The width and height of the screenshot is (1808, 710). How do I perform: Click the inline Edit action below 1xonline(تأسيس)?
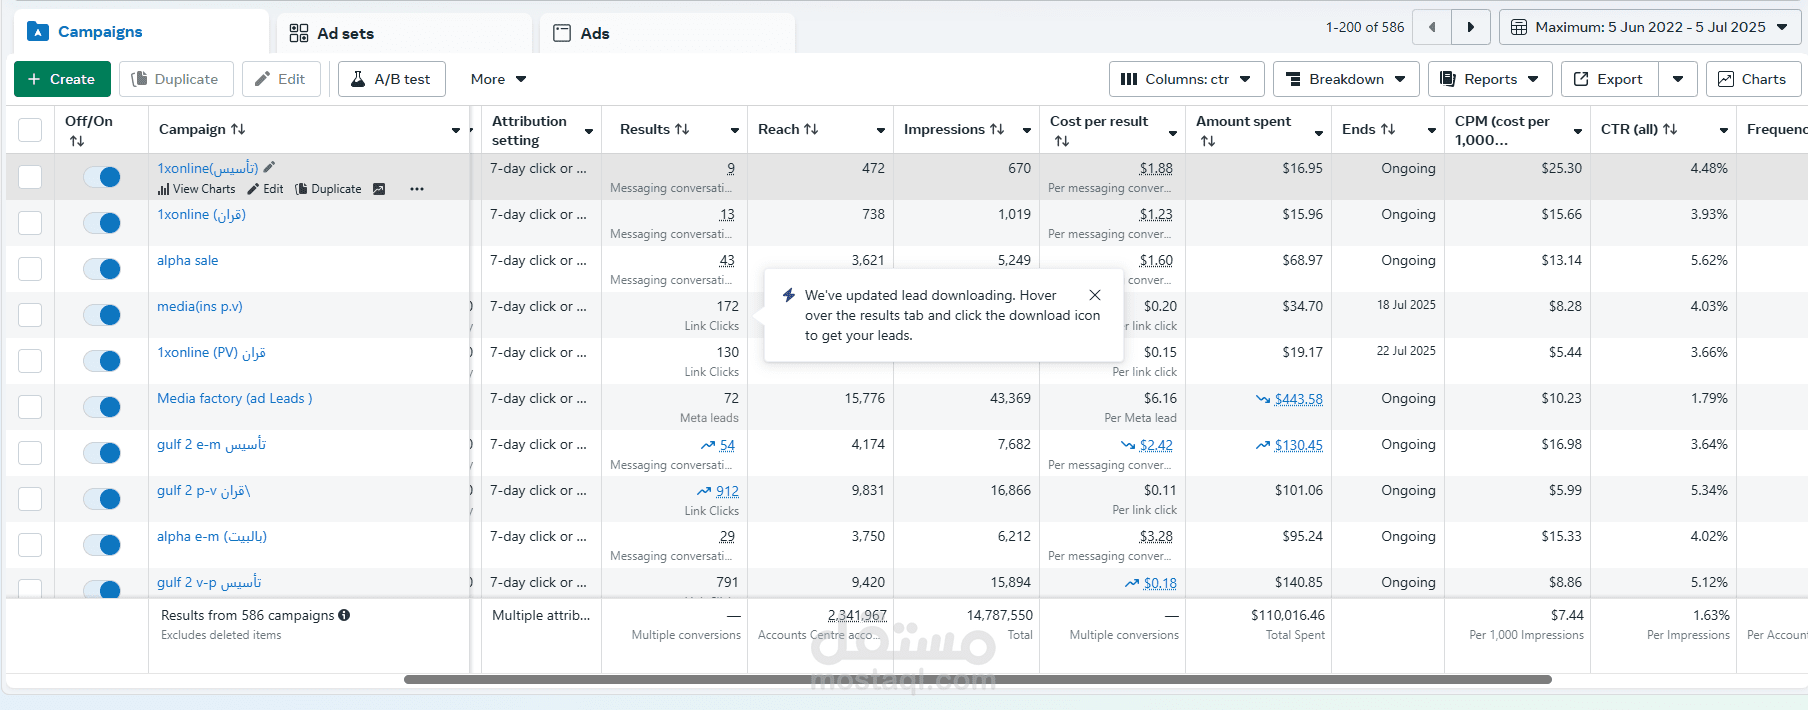click(x=266, y=189)
